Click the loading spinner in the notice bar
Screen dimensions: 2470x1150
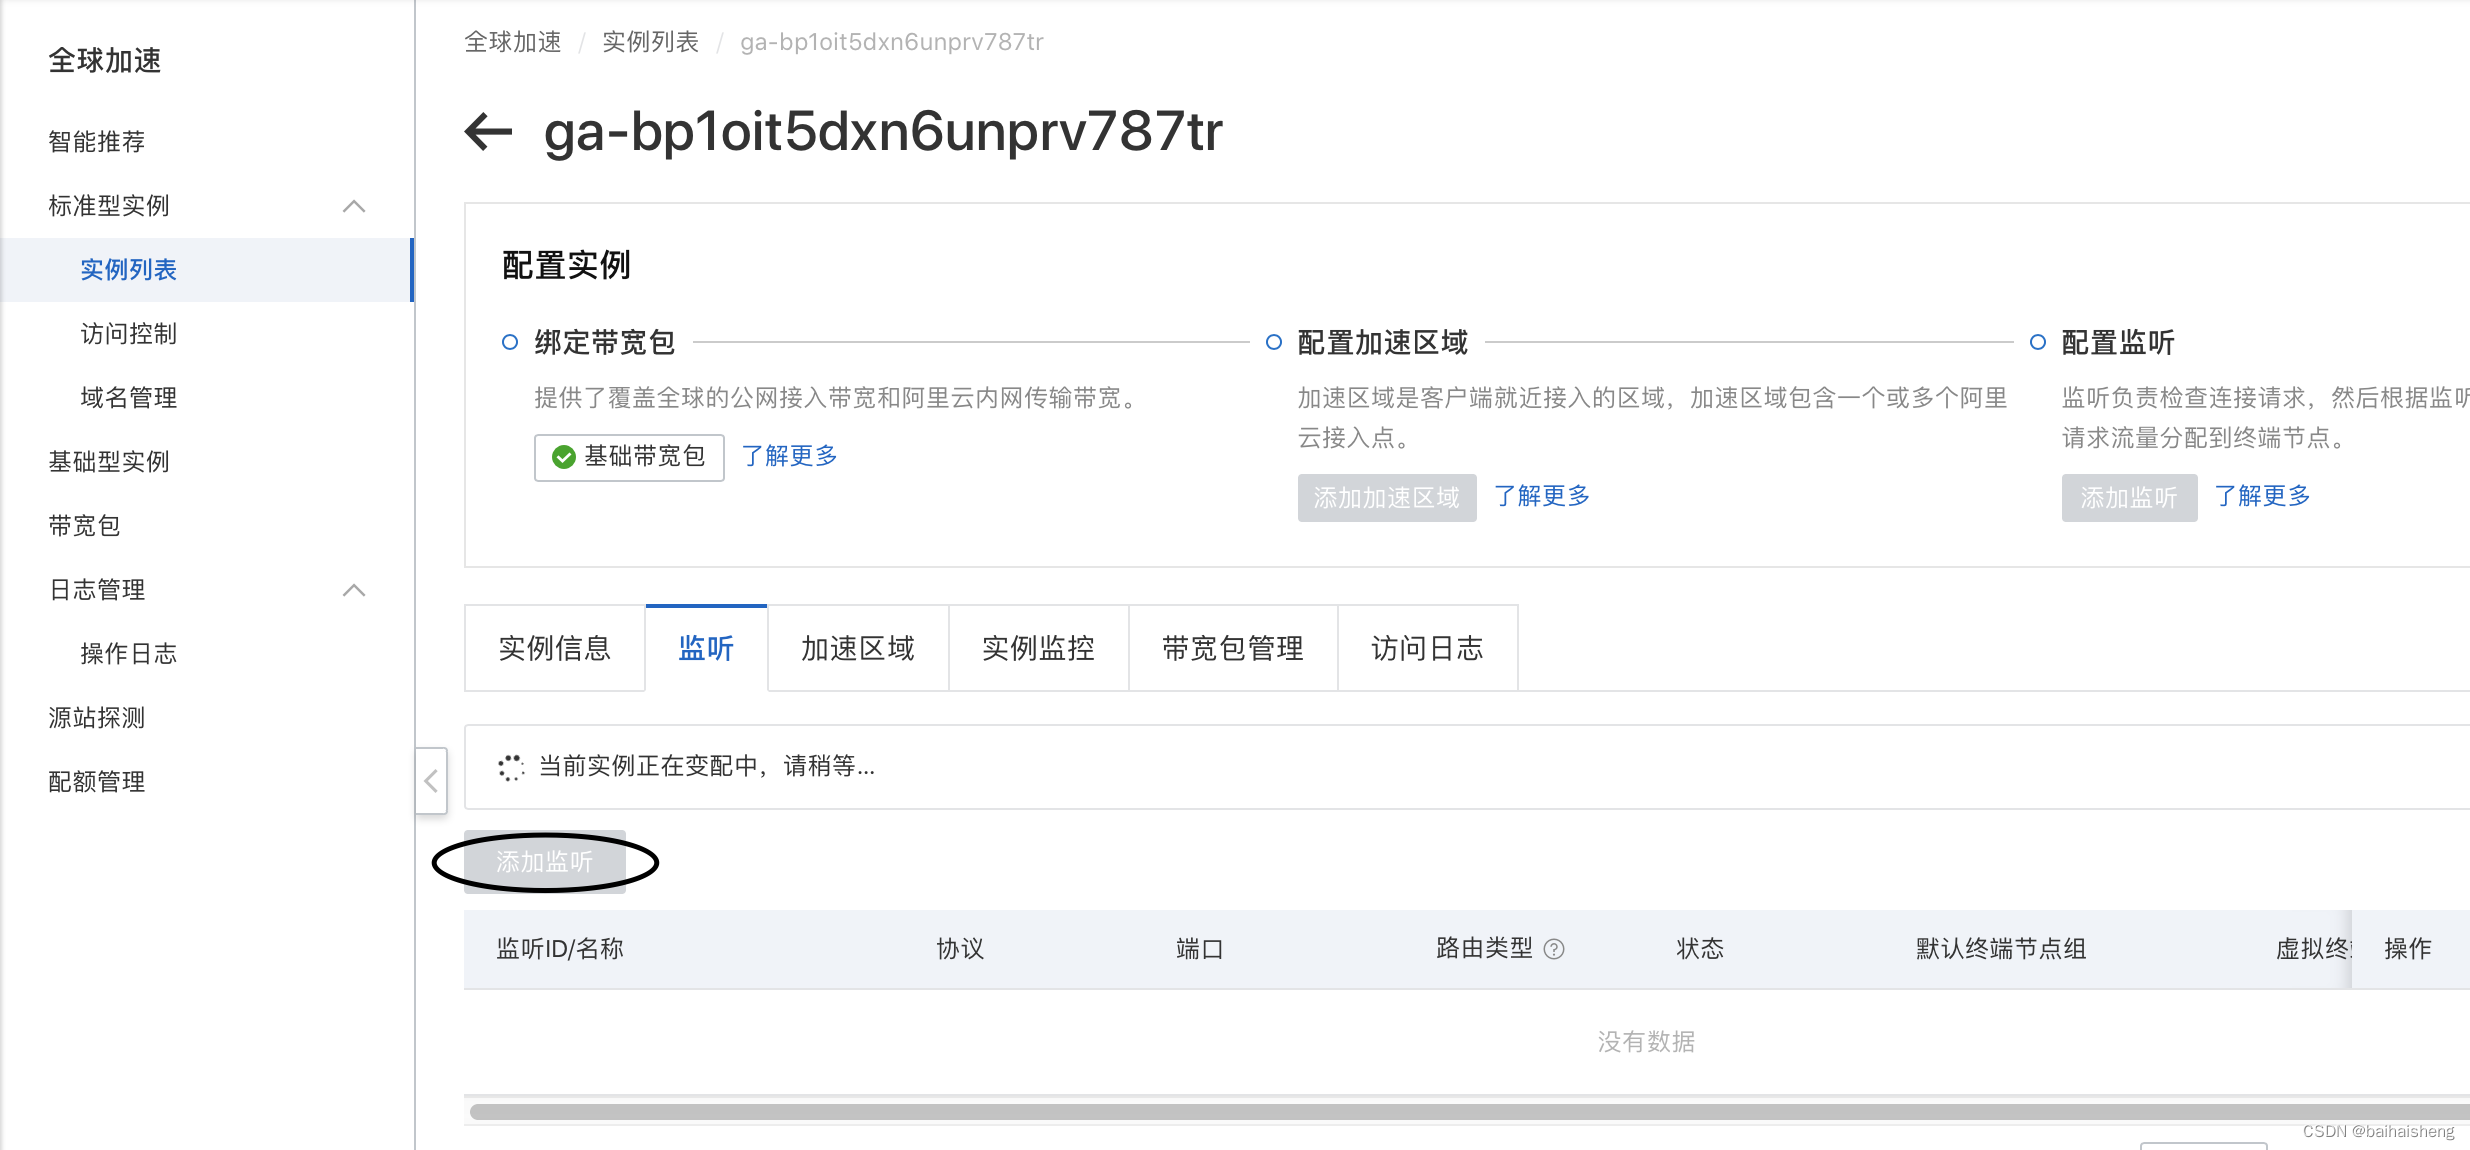(510, 766)
